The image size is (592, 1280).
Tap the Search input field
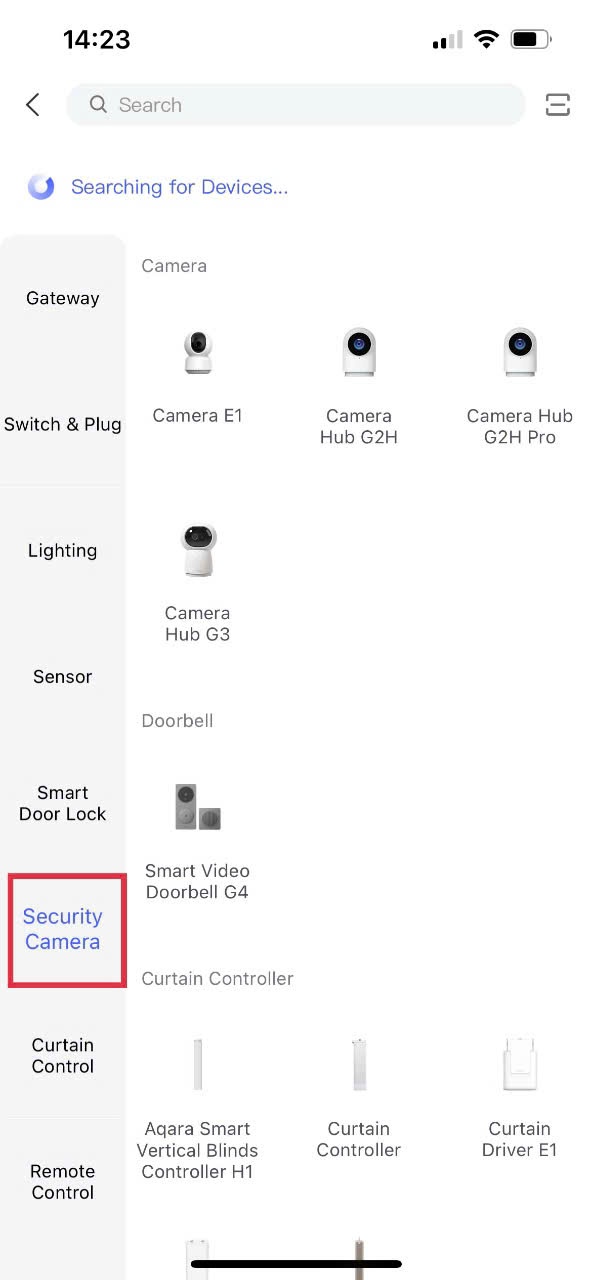point(295,104)
